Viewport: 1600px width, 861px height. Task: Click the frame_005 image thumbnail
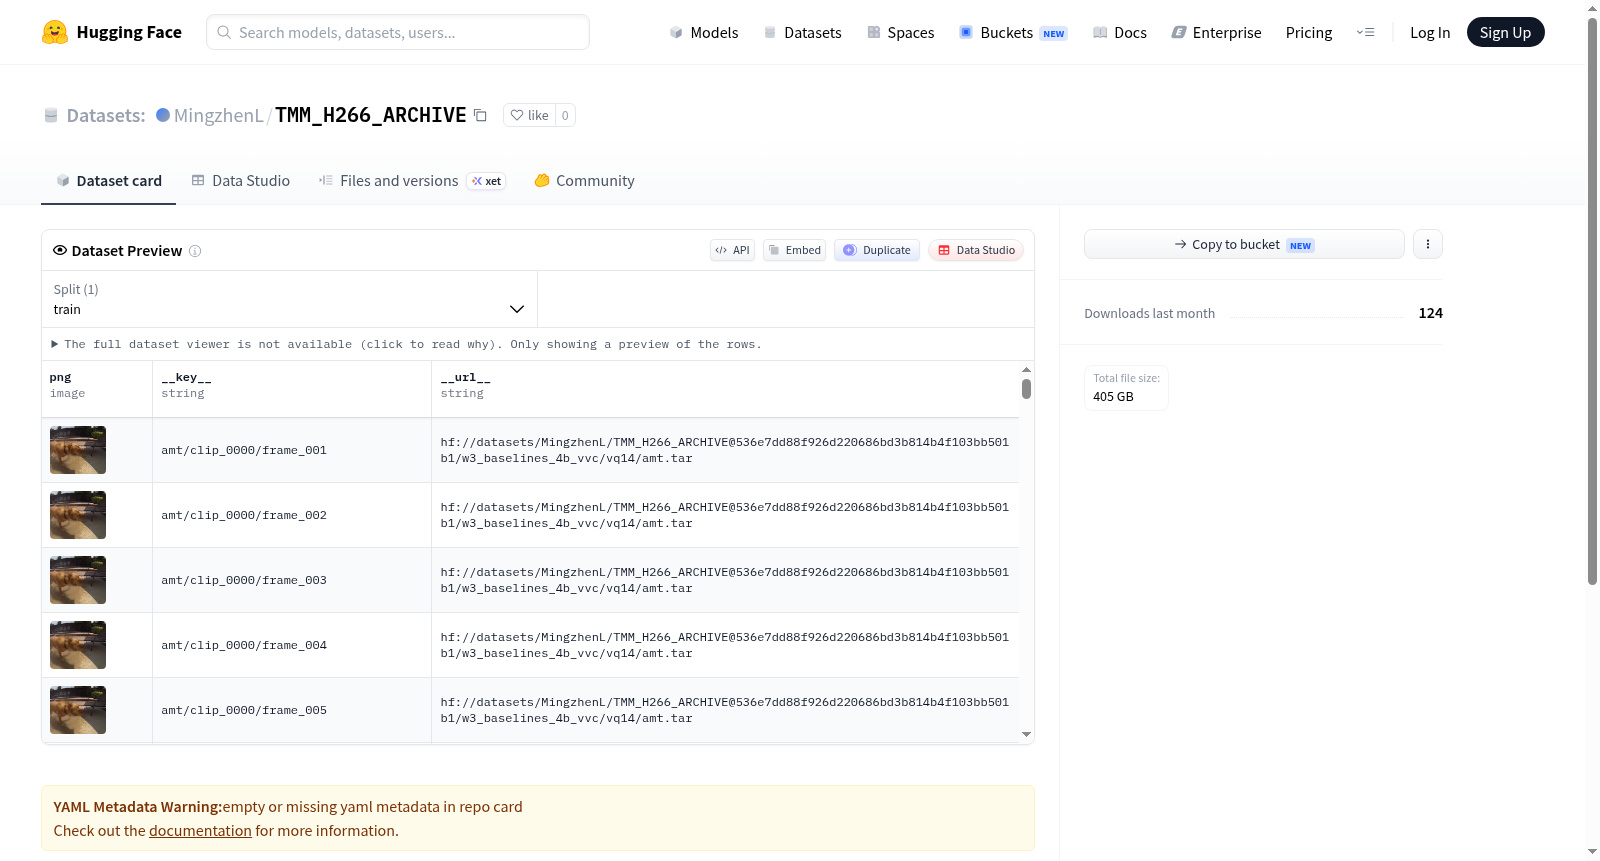(78, 710)
